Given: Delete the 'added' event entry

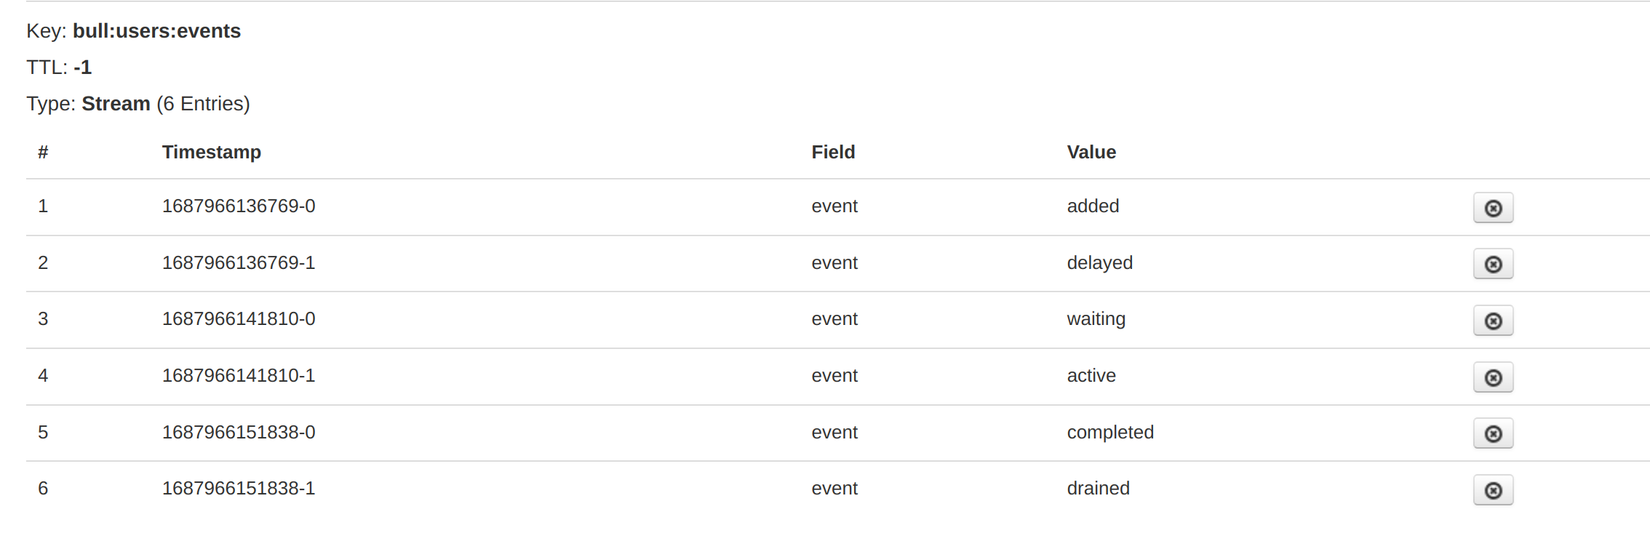Looking at the screenshot, I should coord(1492,208).
